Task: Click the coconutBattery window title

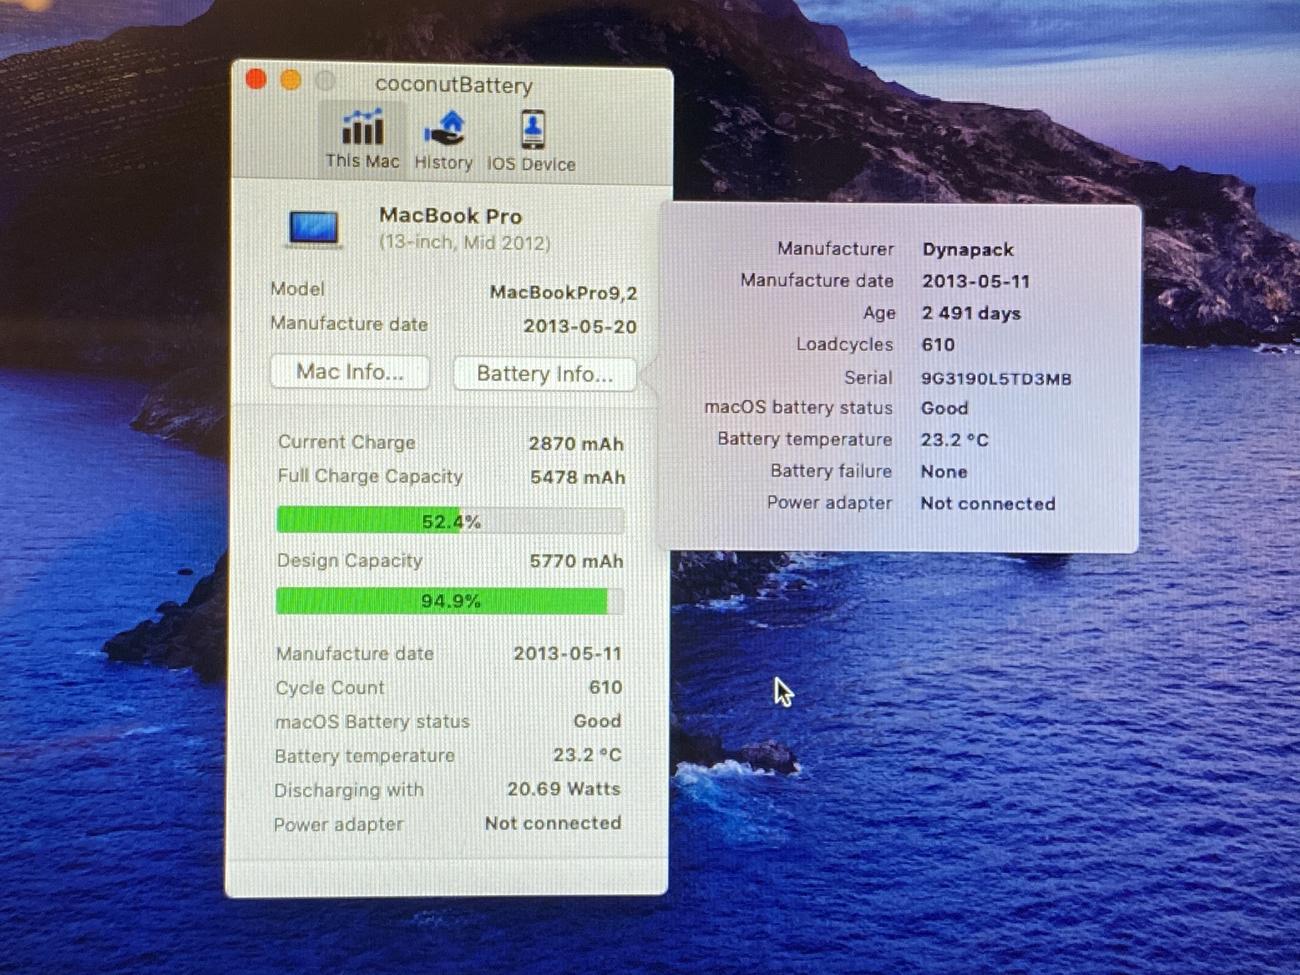Action: coord(453,85)
